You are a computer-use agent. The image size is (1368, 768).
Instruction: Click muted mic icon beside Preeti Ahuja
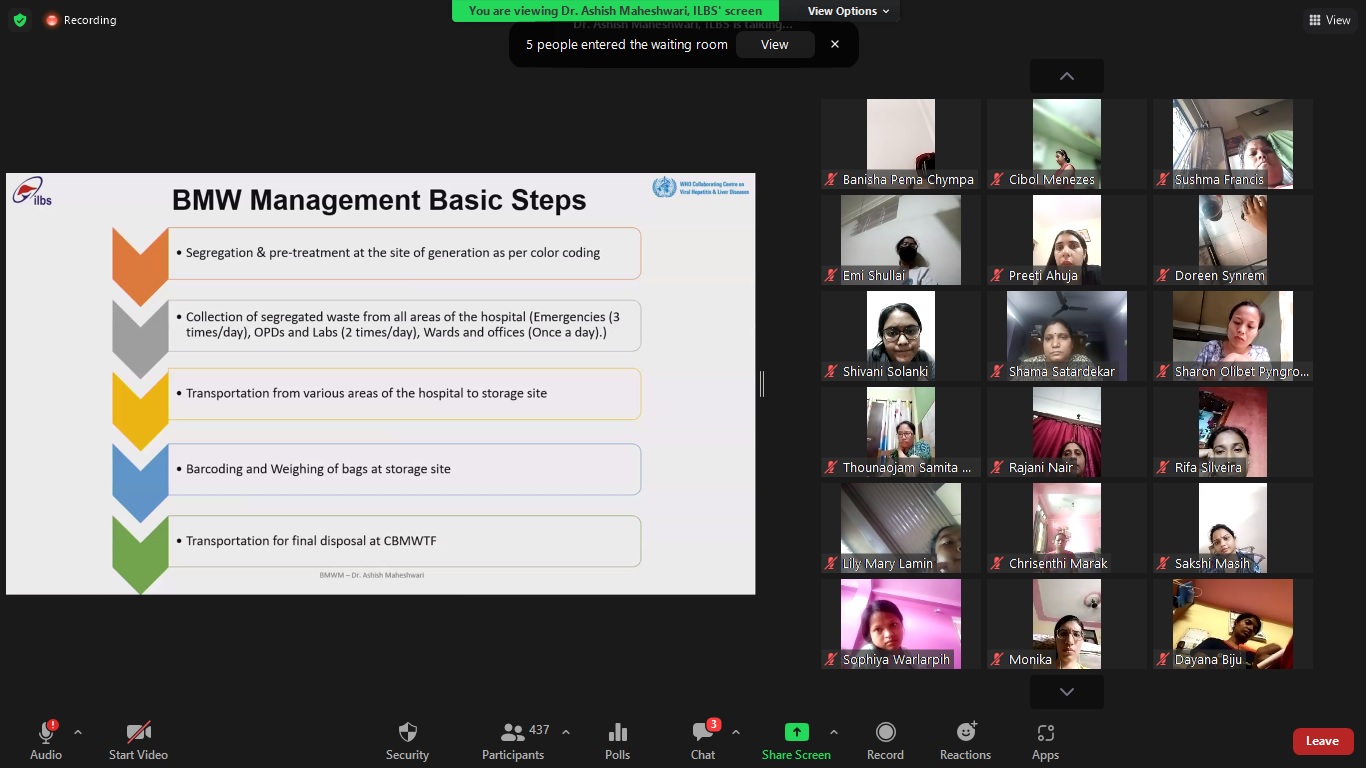click(x=997, y=276)
